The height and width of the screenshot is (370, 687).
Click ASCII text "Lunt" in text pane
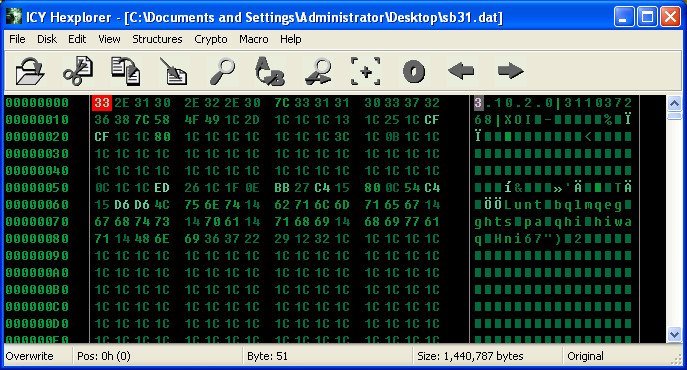[x=523, y=205]
